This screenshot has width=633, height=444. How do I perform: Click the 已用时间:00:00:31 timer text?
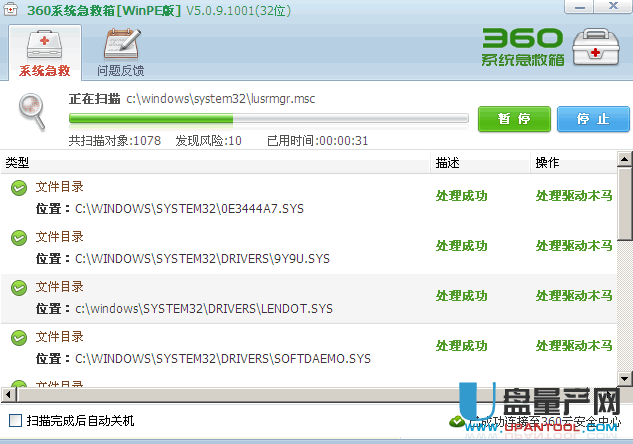click(x=318, y=140)
